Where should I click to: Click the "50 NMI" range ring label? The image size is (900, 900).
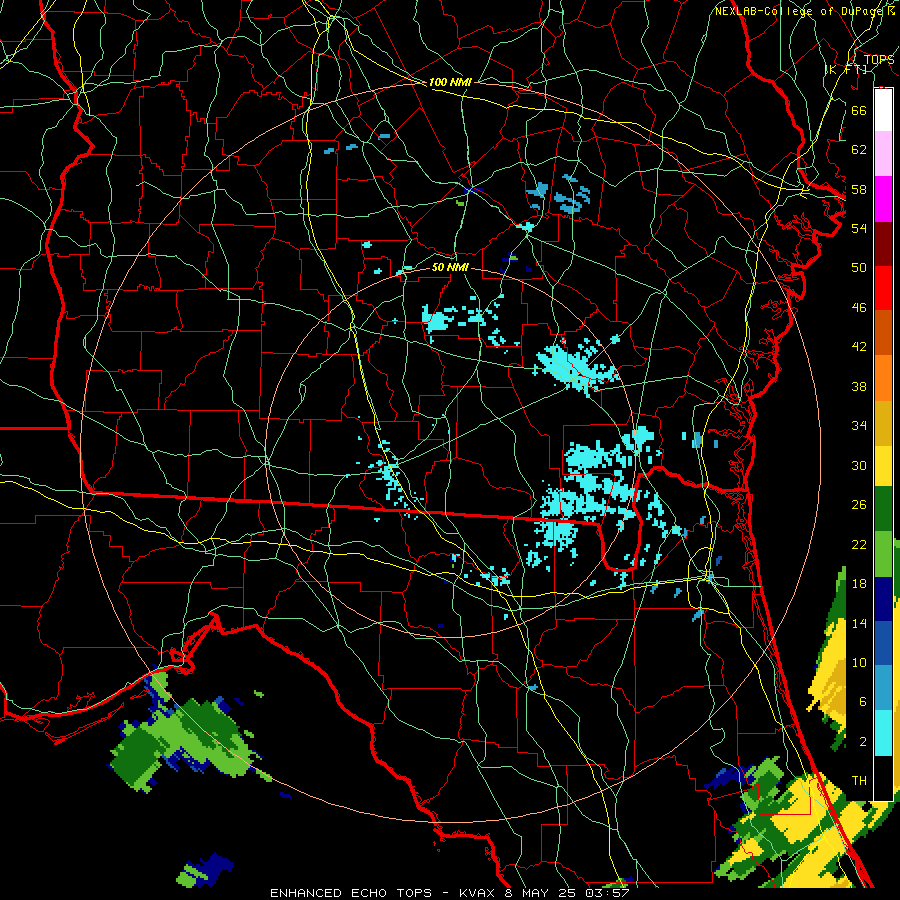[x=450, y=267]
